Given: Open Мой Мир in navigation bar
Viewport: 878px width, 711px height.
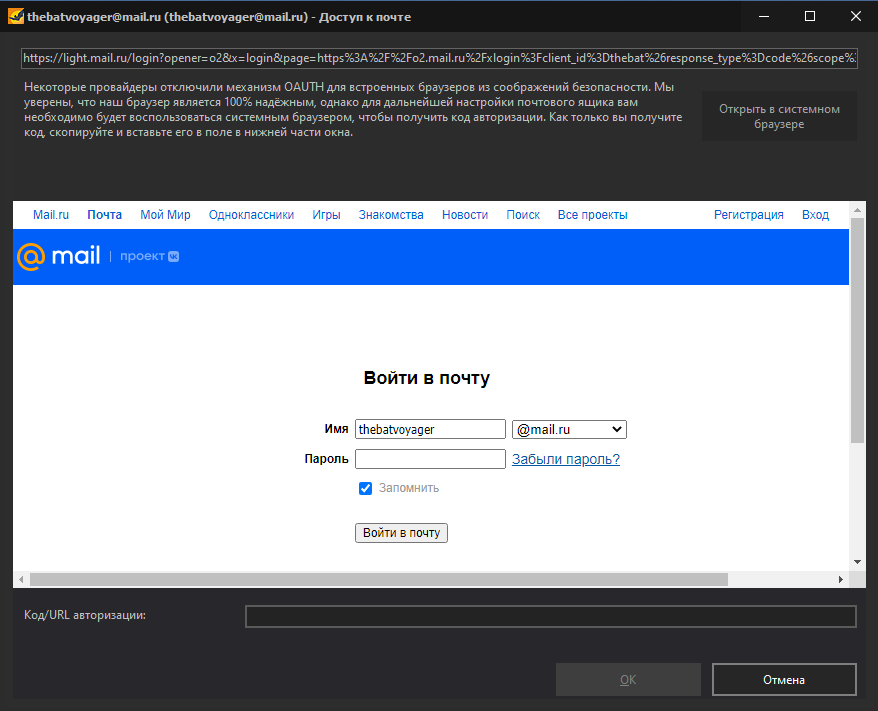Looking at the screenshot, I should (165, 215).
